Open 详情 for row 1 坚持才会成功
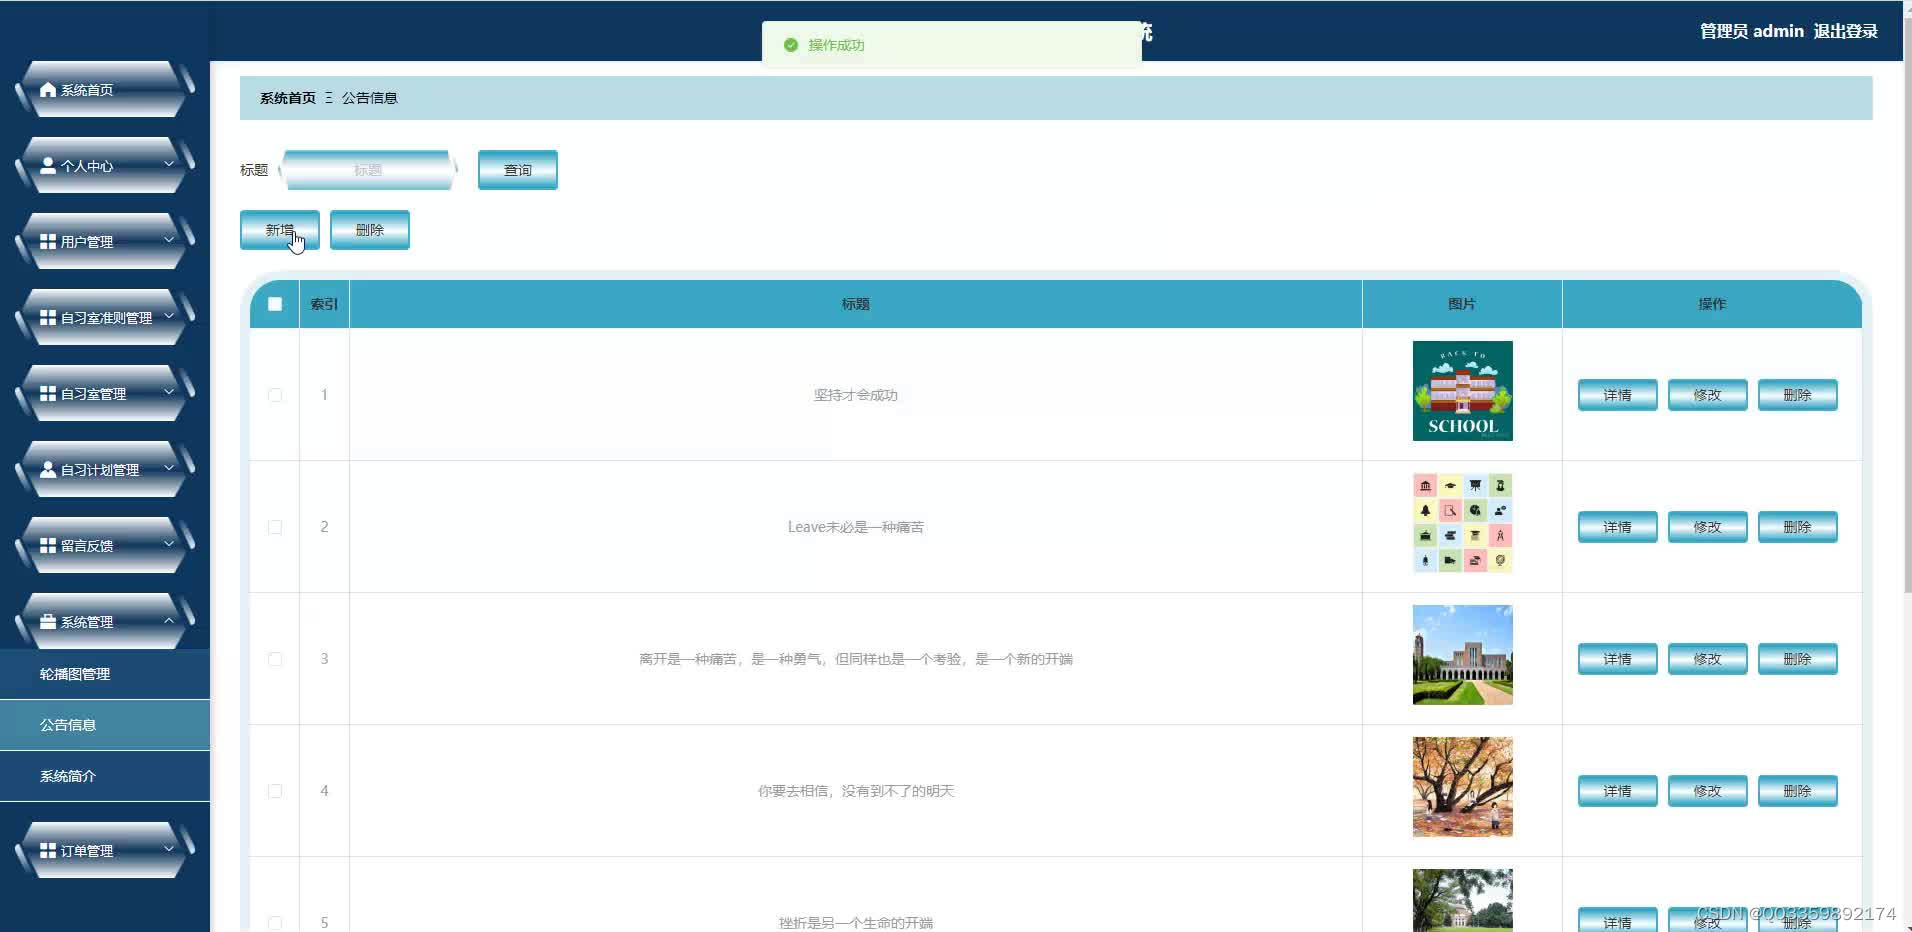This screenshot has width=1912, height=932. click(1618, 395)
